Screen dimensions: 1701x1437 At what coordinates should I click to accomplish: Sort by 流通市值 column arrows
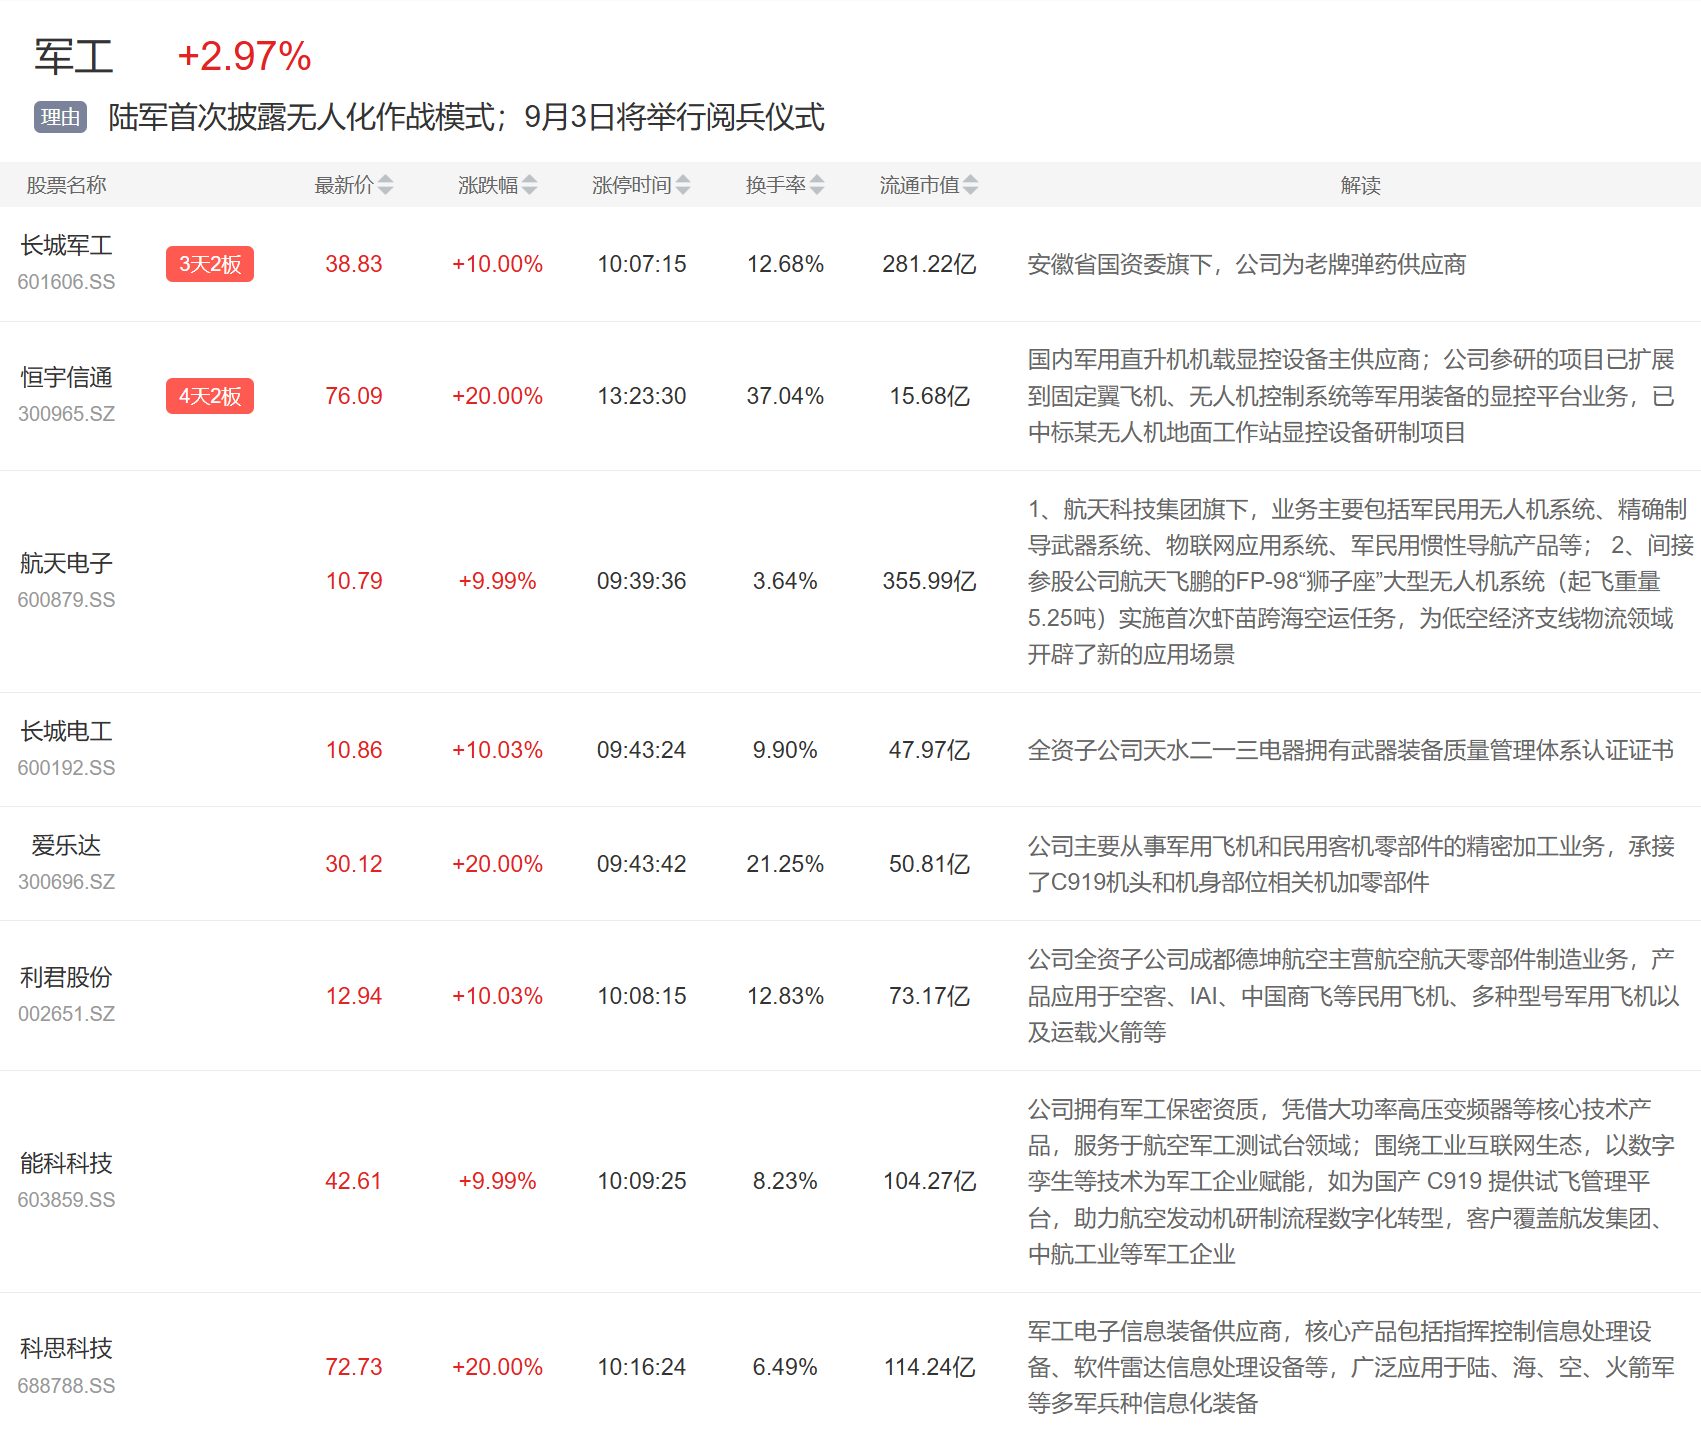click(x=970, y=185)
